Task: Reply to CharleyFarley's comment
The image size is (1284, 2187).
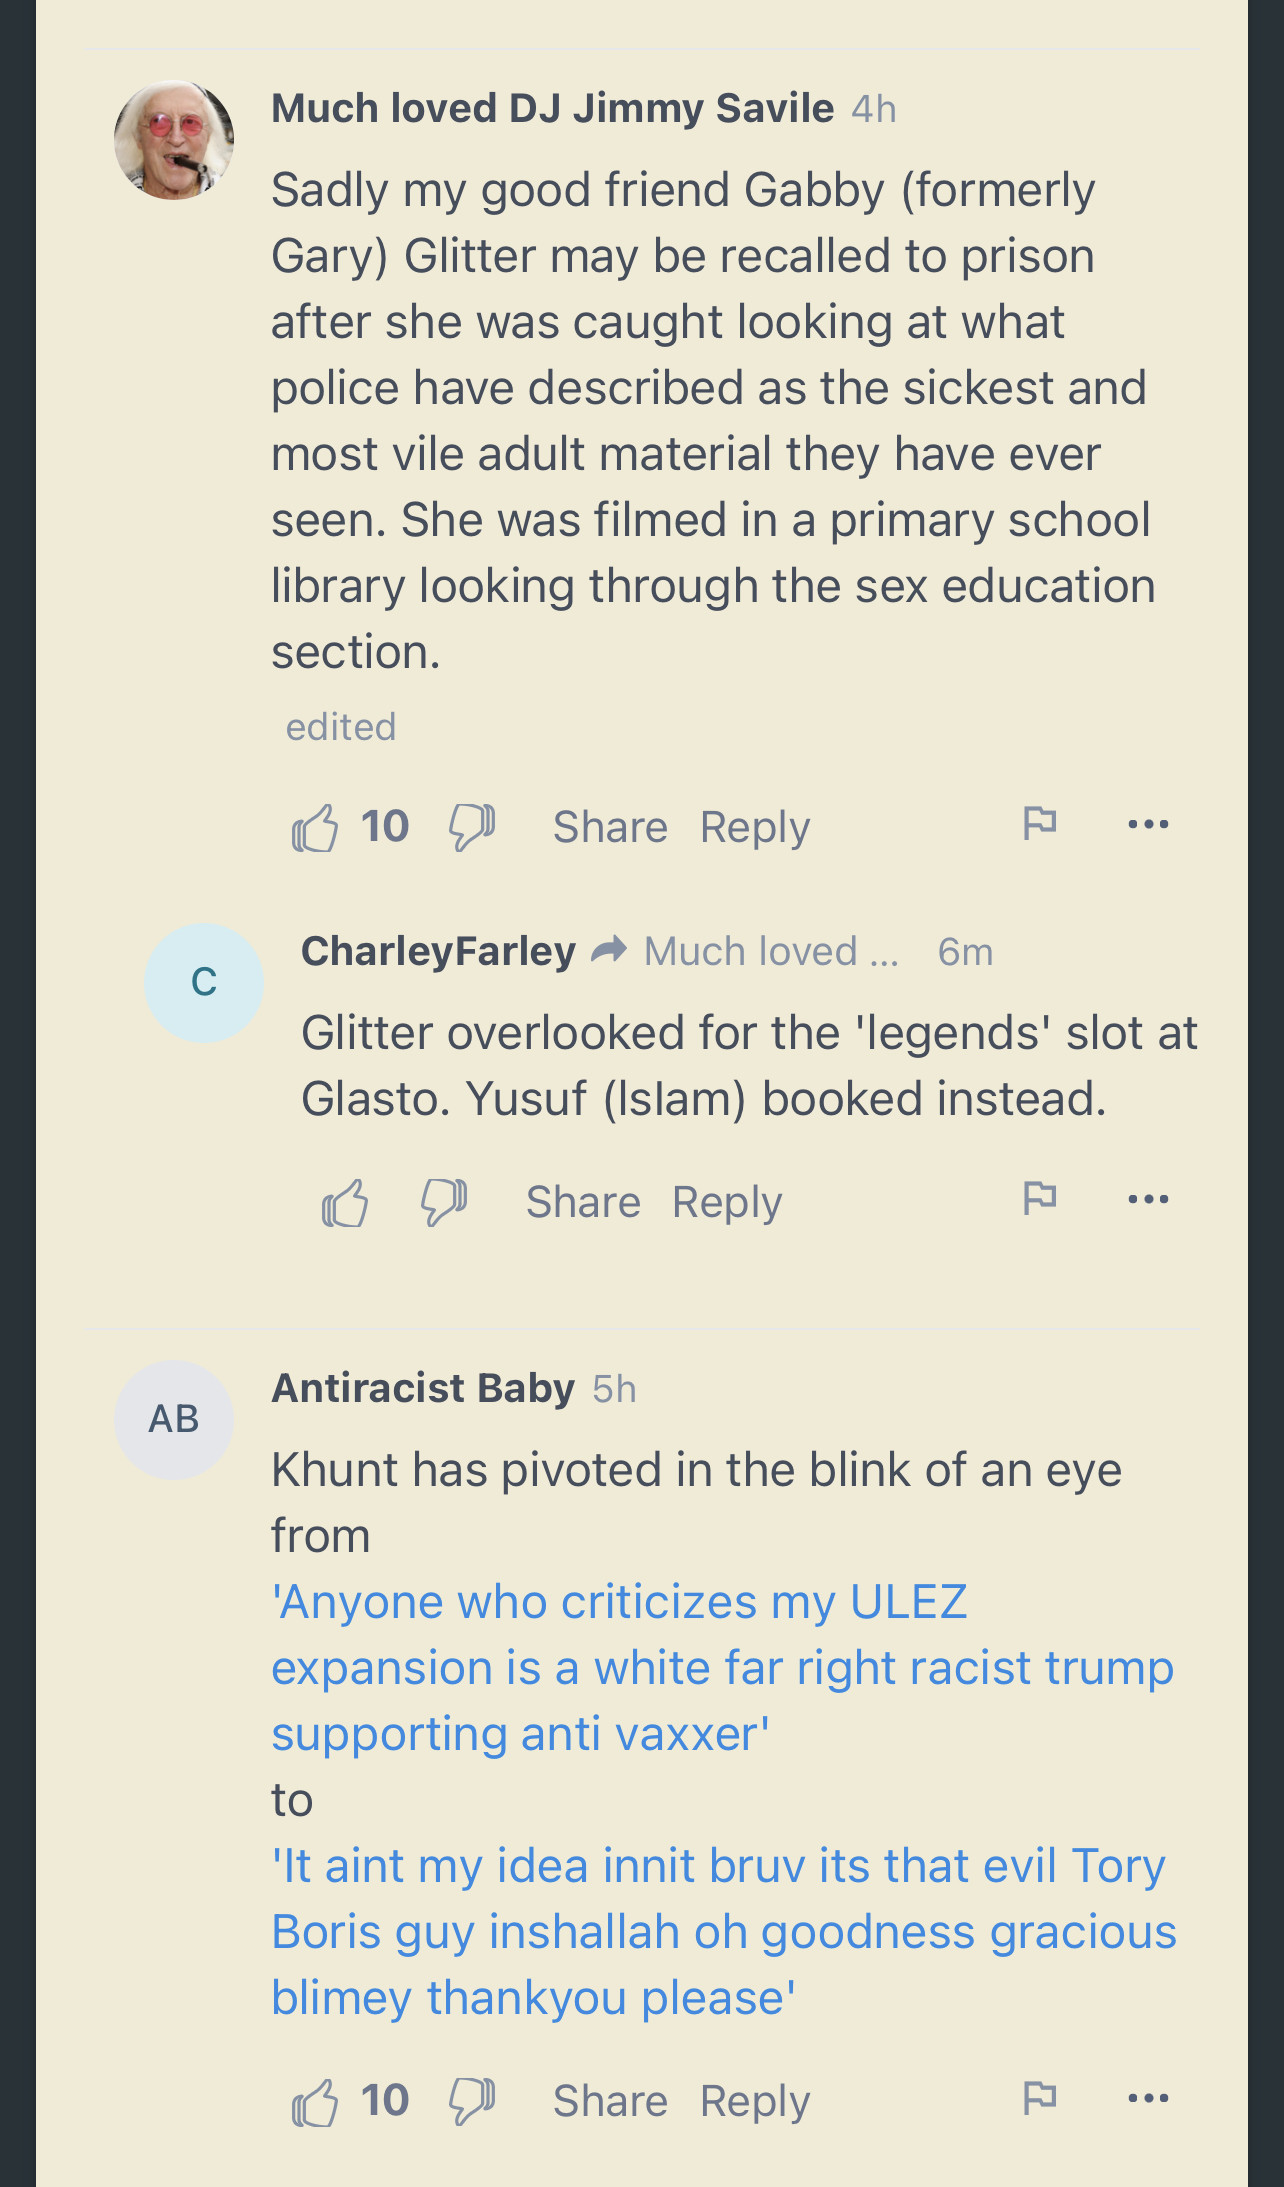Action: pyautogui.click(x=727, y=1202)
